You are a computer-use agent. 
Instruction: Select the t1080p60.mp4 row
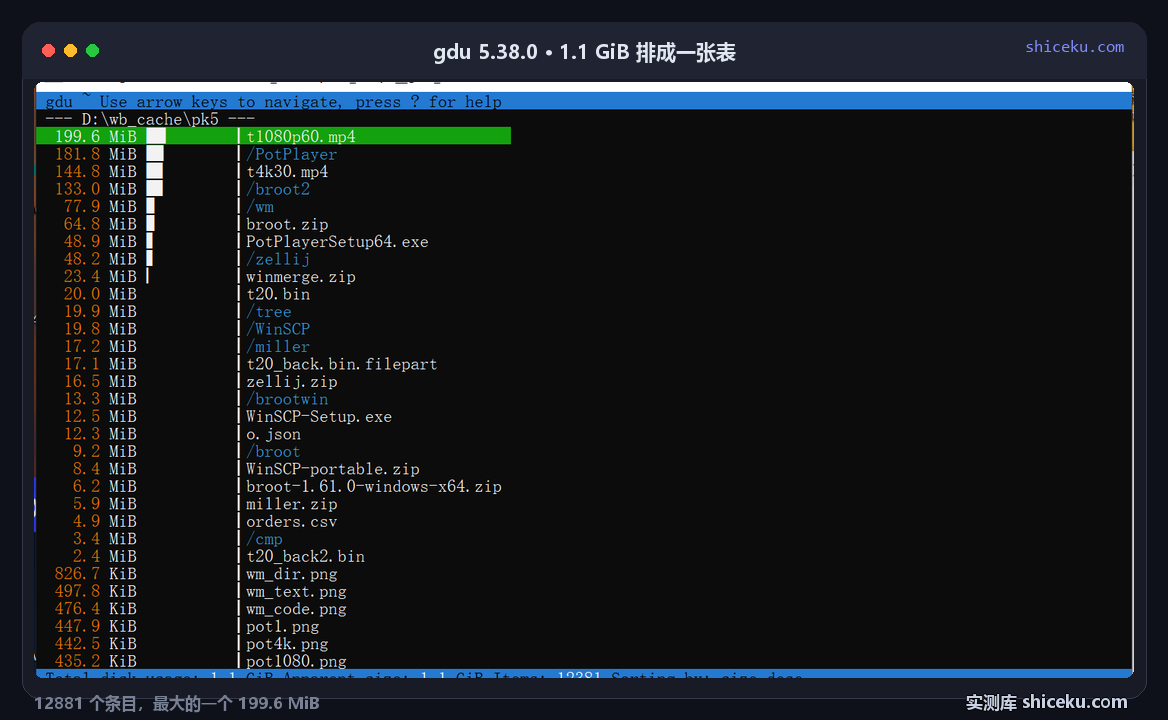click(x=273, y=136)
